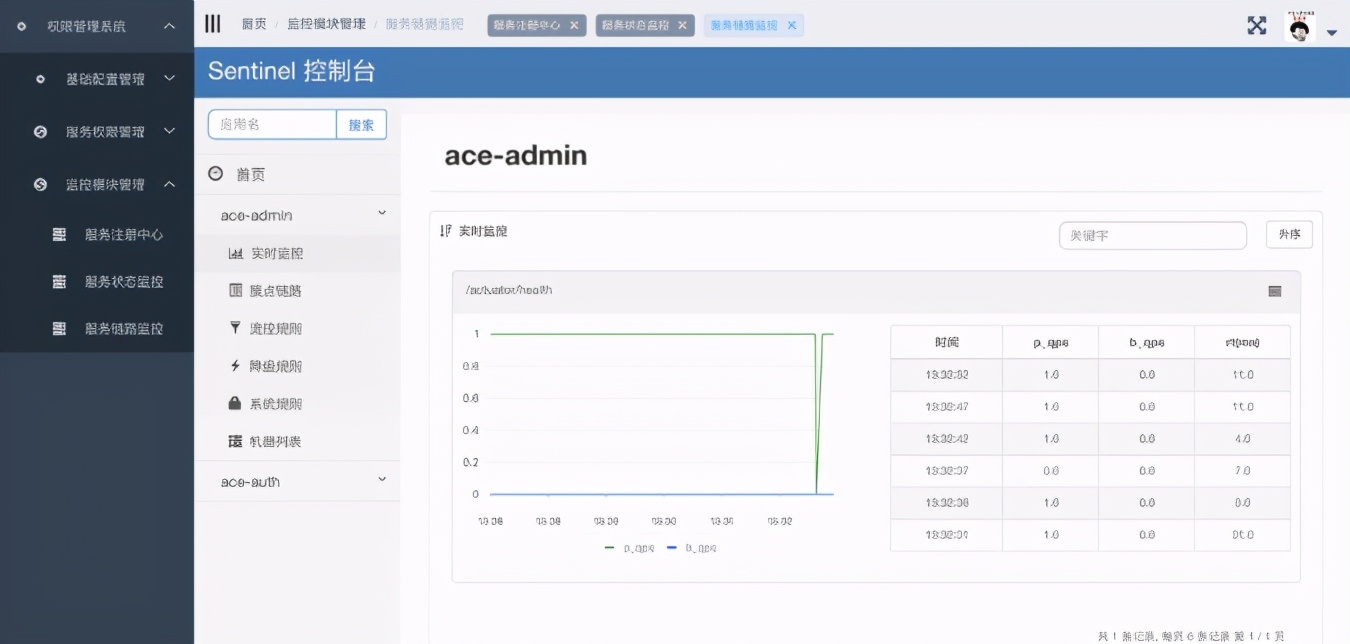Close the 服务状态监控 tab

coord(682,26)
